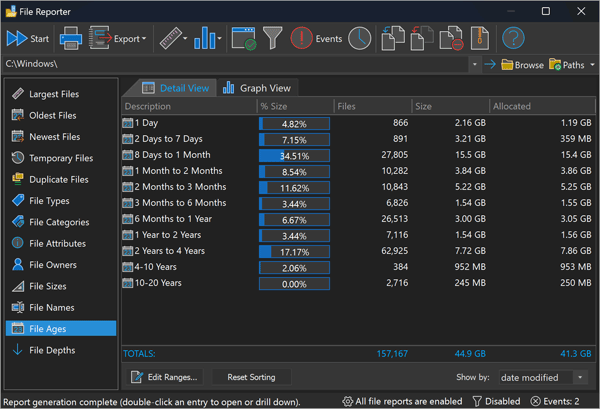Image resolution: width=600 pixels, height=409 pixels.
Task: Click the 34.51% size bar
Action: tap(294, 156)
